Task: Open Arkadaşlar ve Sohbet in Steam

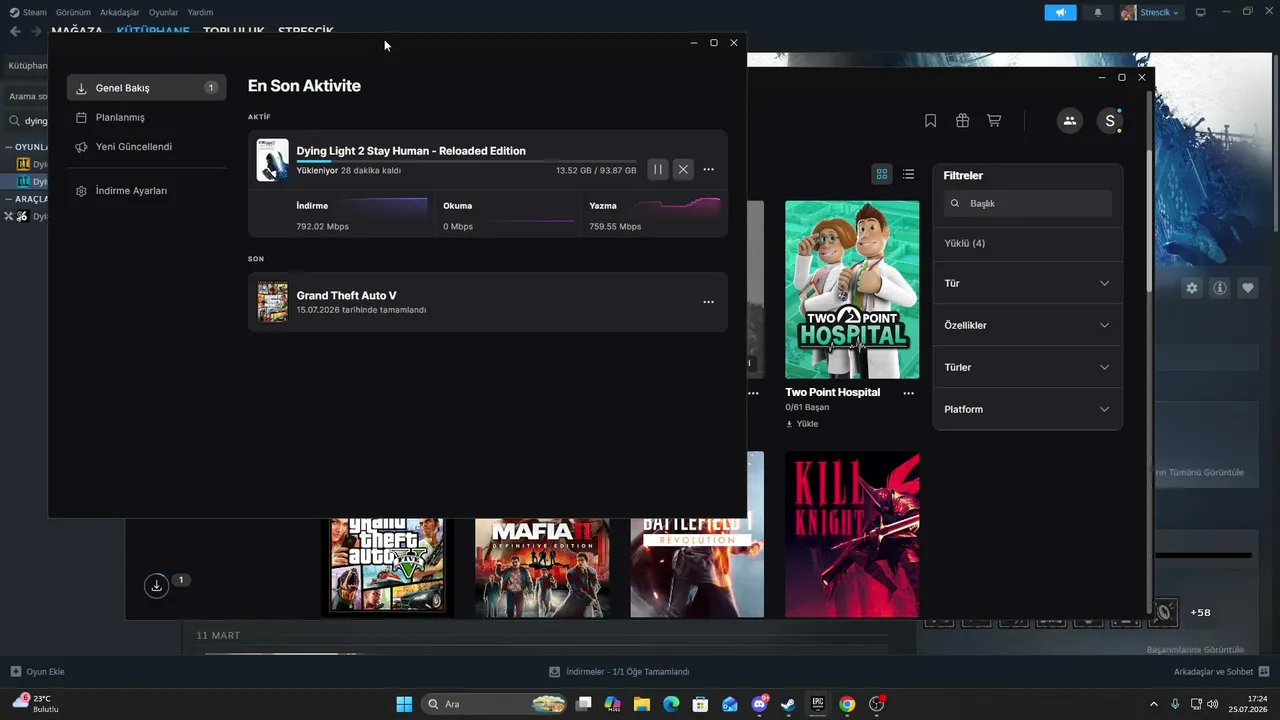Action: point(1222,672)
